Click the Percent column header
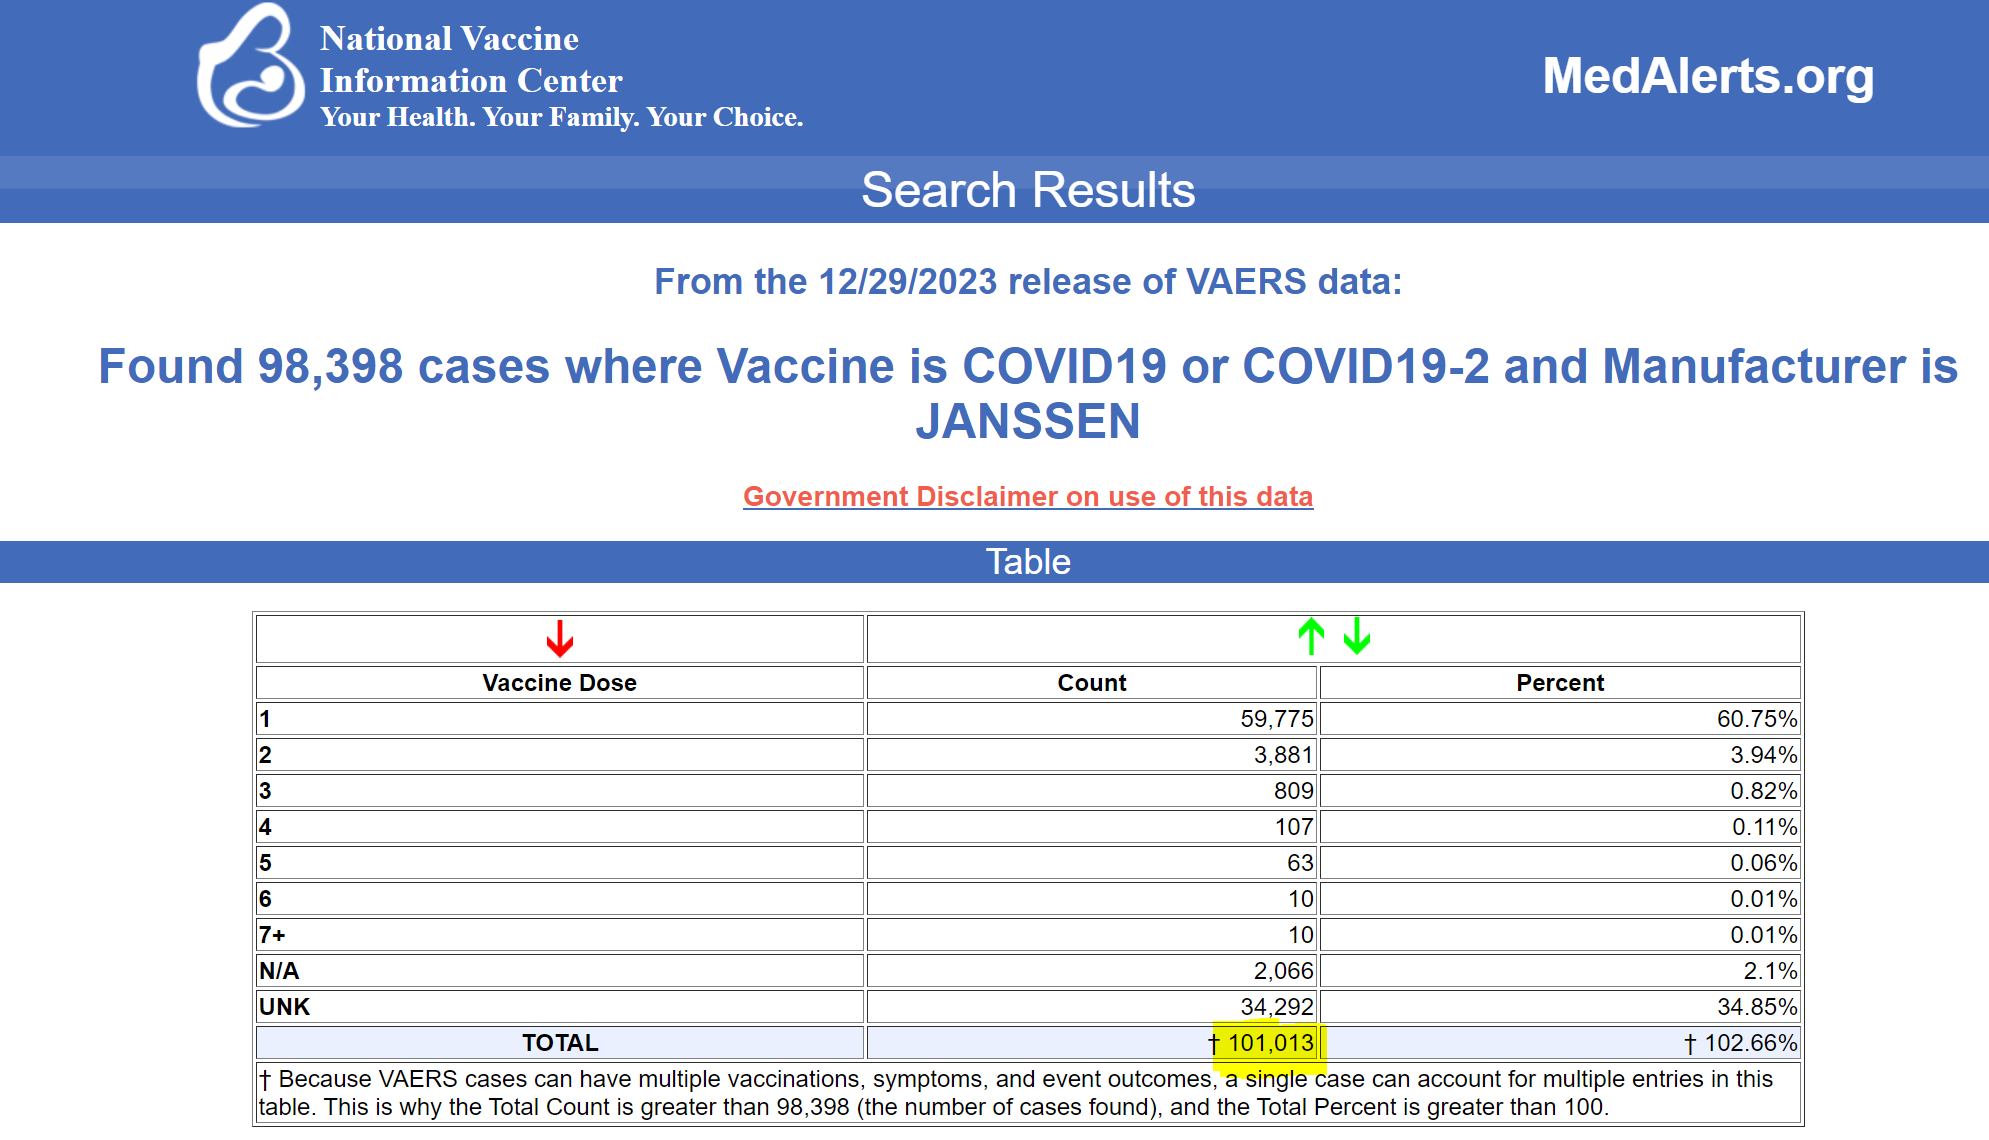The height and width of the screenshot is (1140, 1989). click(x=1560, y=683)
